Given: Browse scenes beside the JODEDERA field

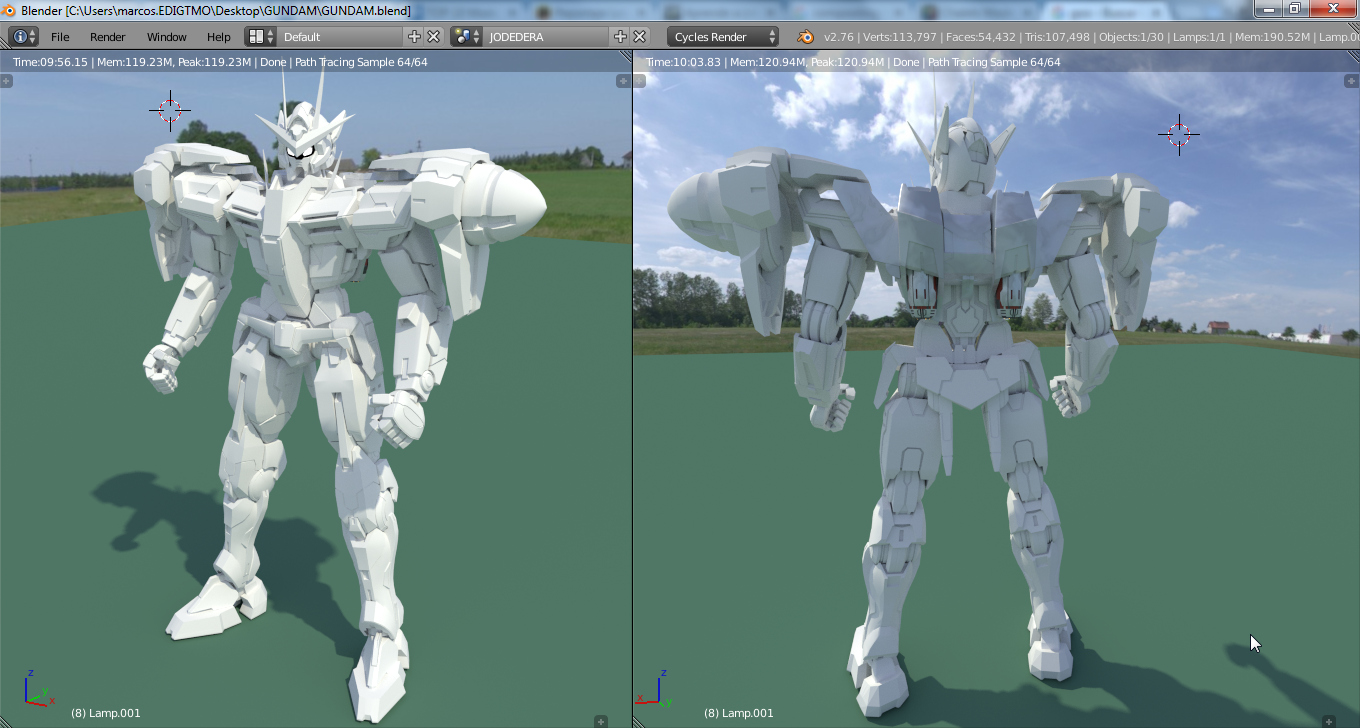Looking at the screenshot, I should click(x=465, y=37).
